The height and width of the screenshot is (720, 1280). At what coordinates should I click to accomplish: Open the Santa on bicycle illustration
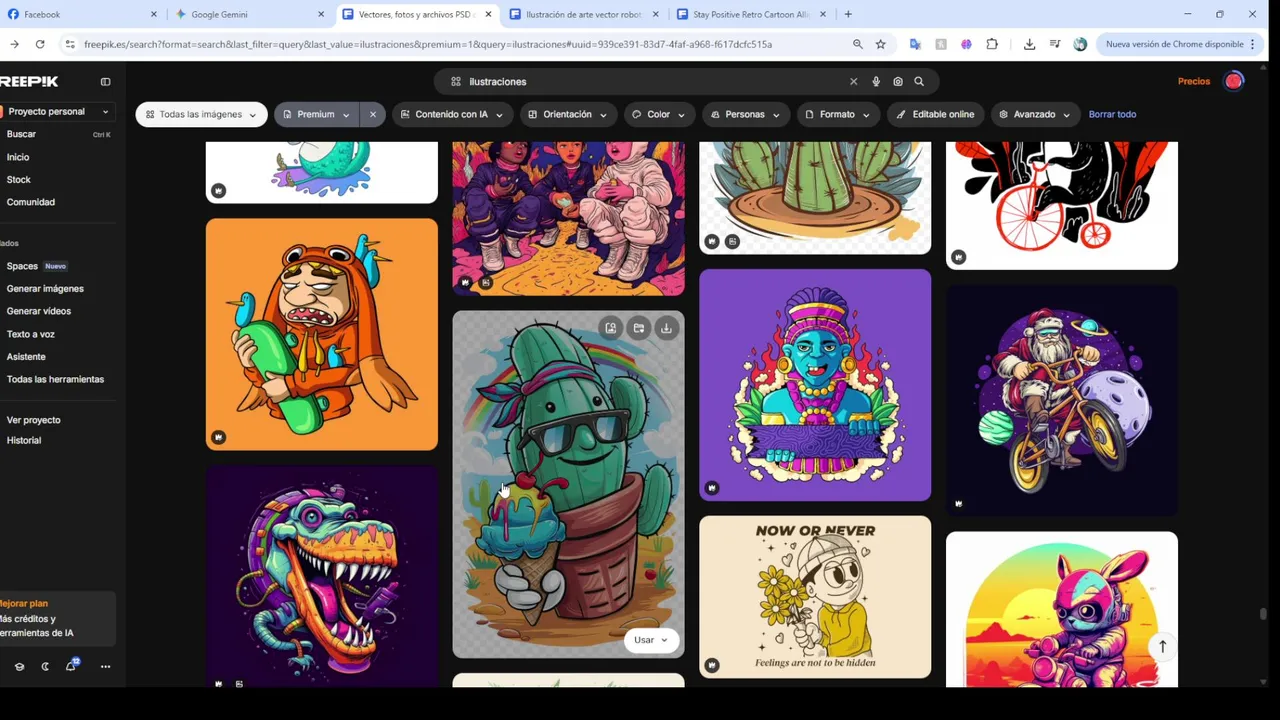(1062, 400)
